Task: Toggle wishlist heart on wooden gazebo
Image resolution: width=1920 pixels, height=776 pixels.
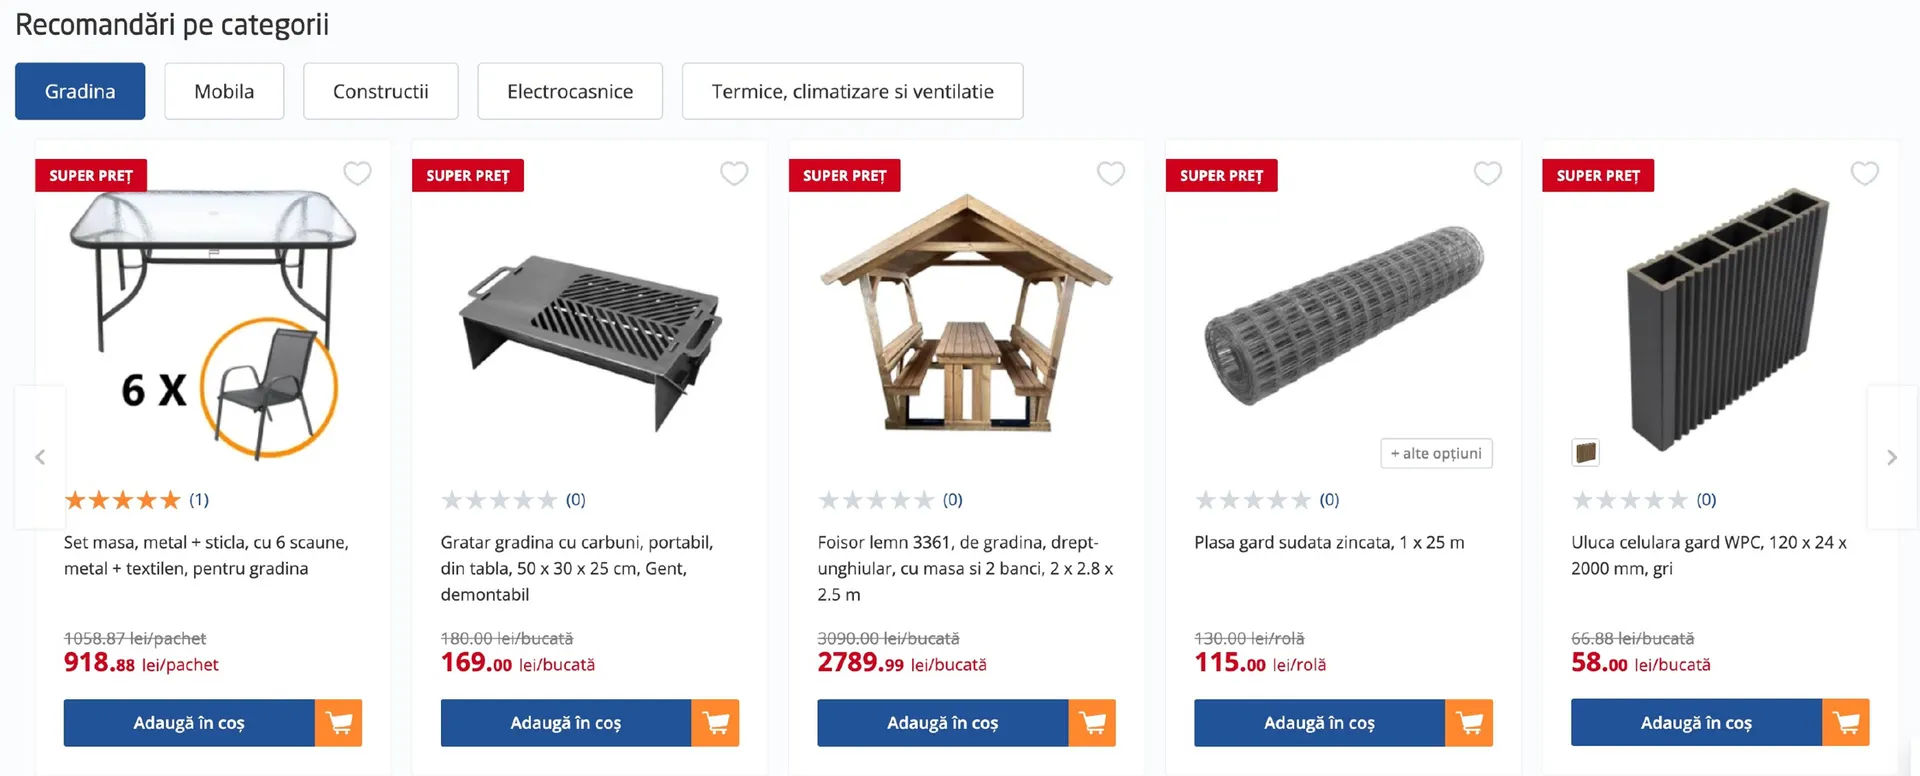Action: pyautogui.click(x=1111, y=173)
